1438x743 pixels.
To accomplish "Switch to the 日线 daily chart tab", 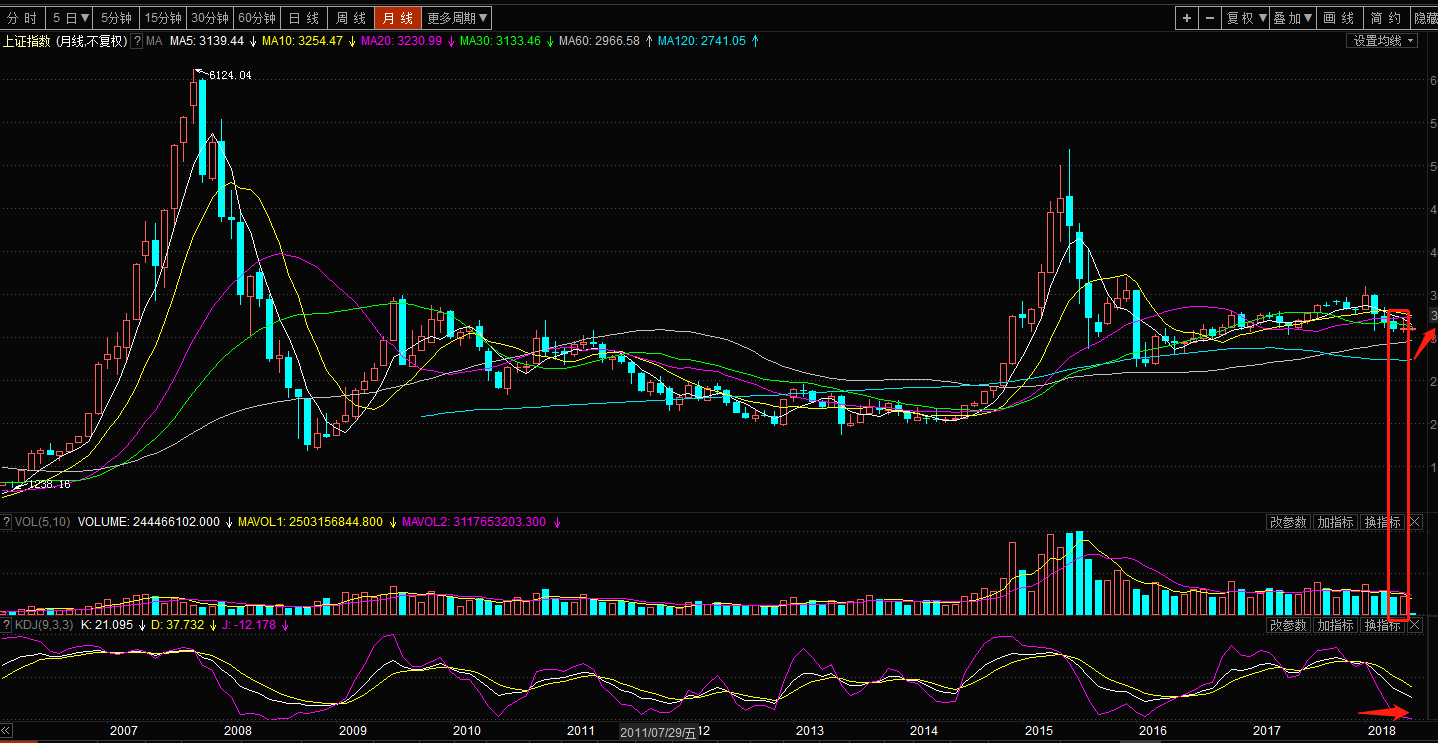I will click(x=304, y=18).
